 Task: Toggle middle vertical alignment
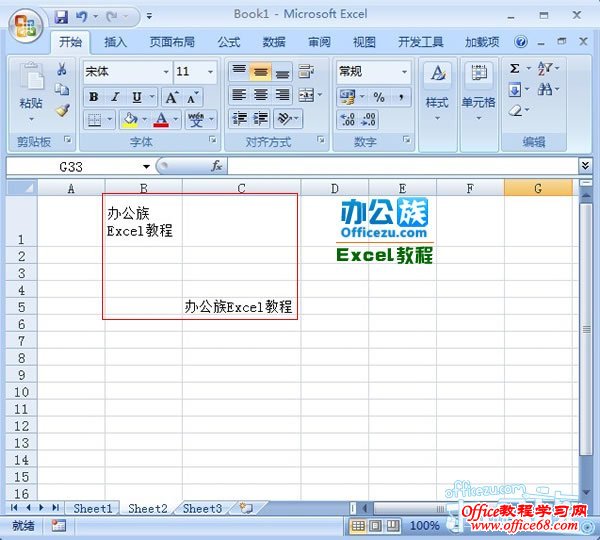pyautogui.click(x=261, y=71)
